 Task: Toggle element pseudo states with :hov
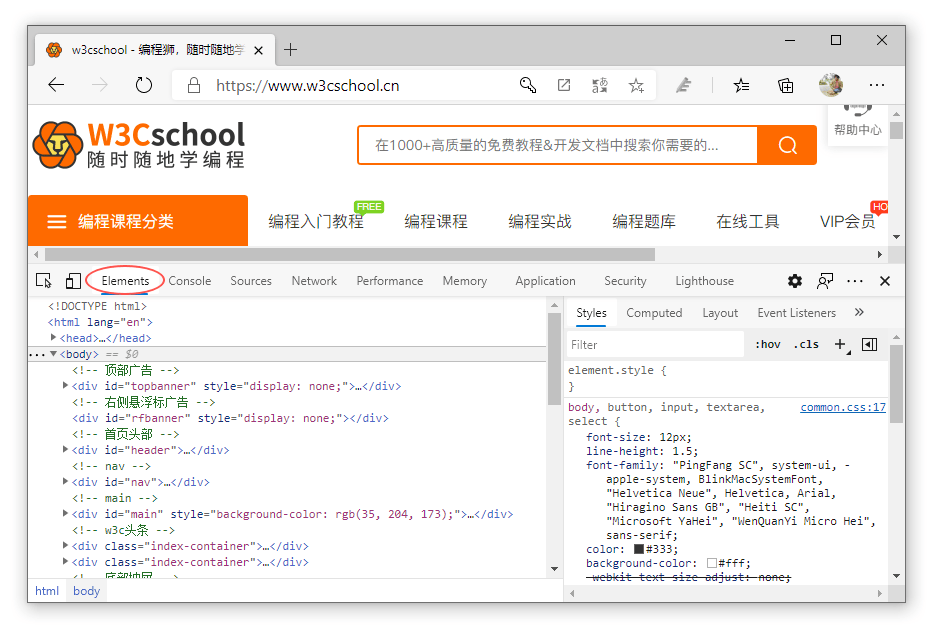[x=768, y=344]
